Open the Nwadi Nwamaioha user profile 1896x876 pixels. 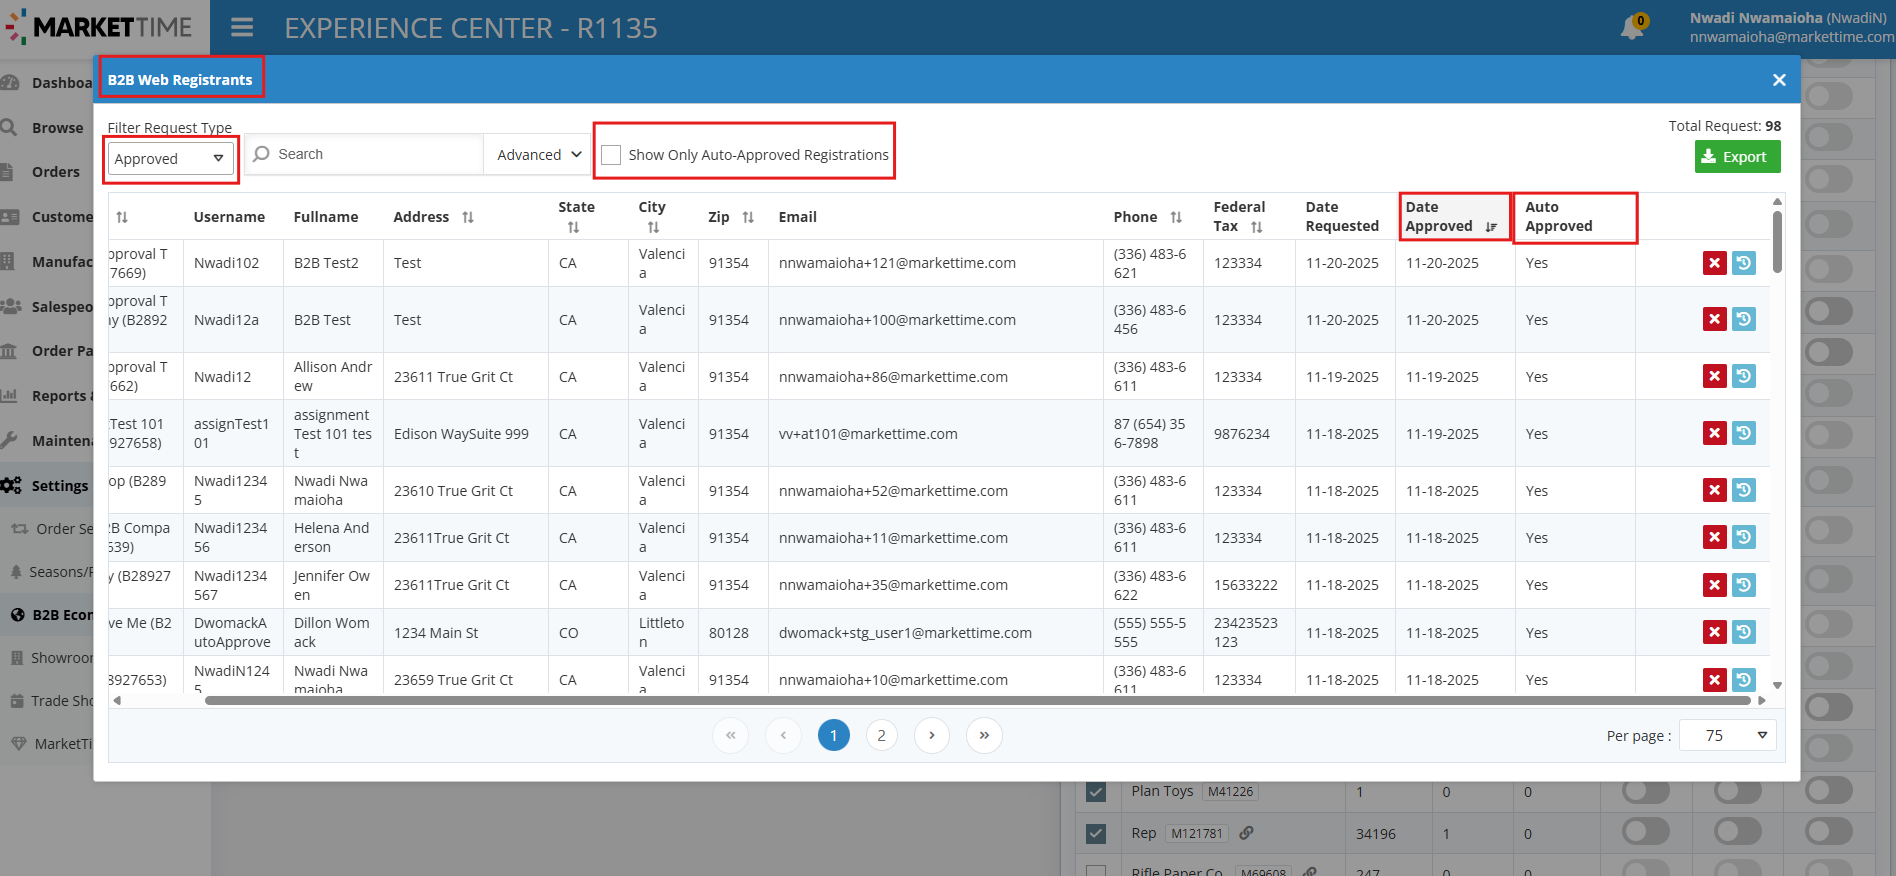[x=1791, y=28]
